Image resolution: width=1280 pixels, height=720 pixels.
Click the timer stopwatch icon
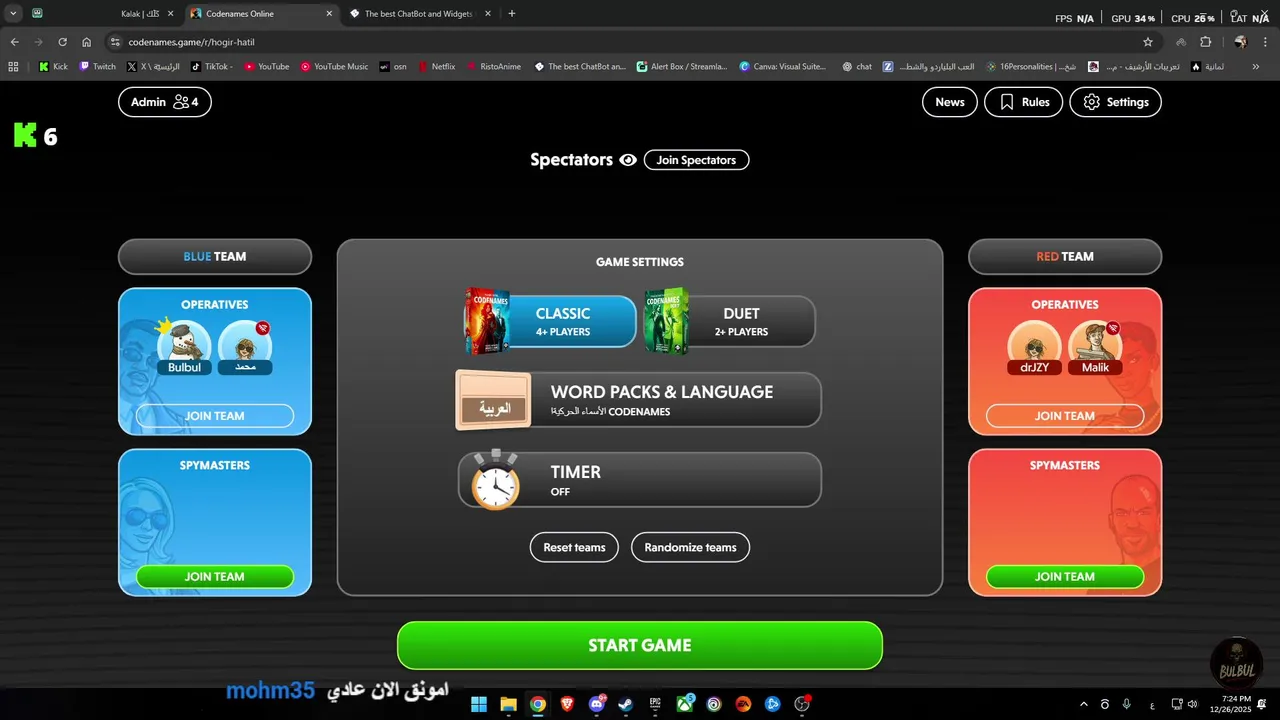(495, 480)
